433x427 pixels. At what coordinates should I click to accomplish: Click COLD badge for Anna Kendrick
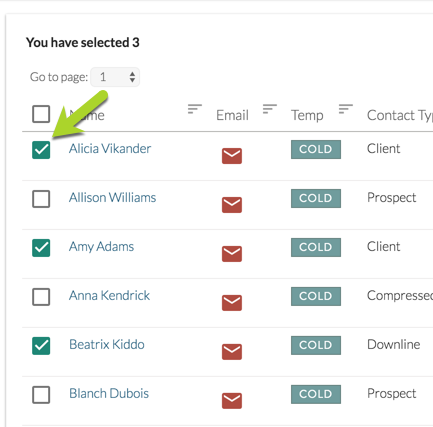316,296
